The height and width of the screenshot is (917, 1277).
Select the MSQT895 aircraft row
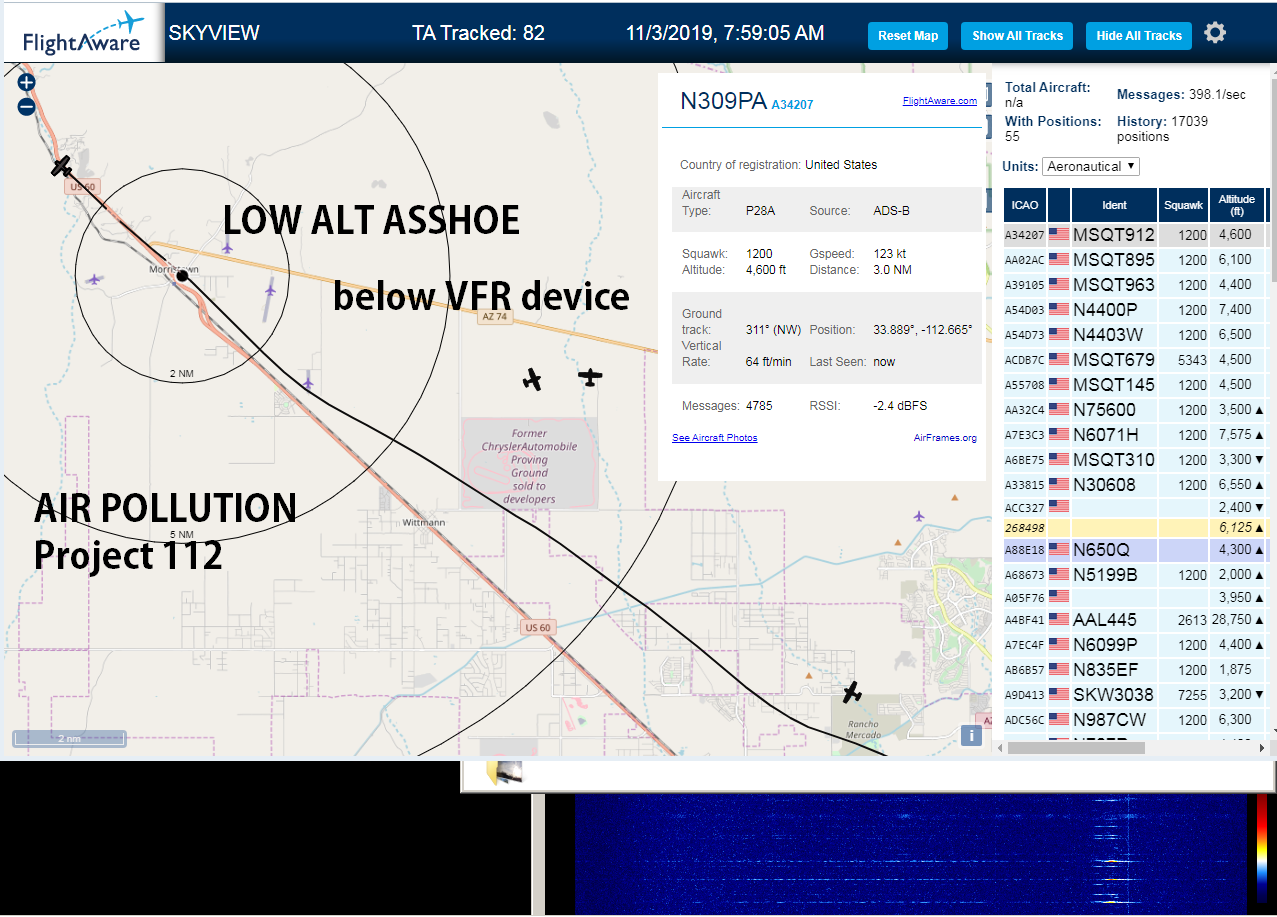(1136, 260)
